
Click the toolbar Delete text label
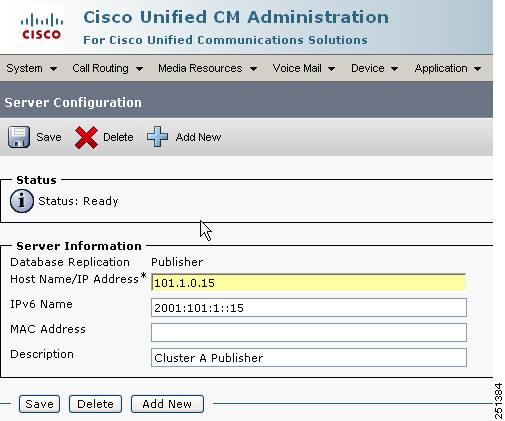[x=118, y=137]
